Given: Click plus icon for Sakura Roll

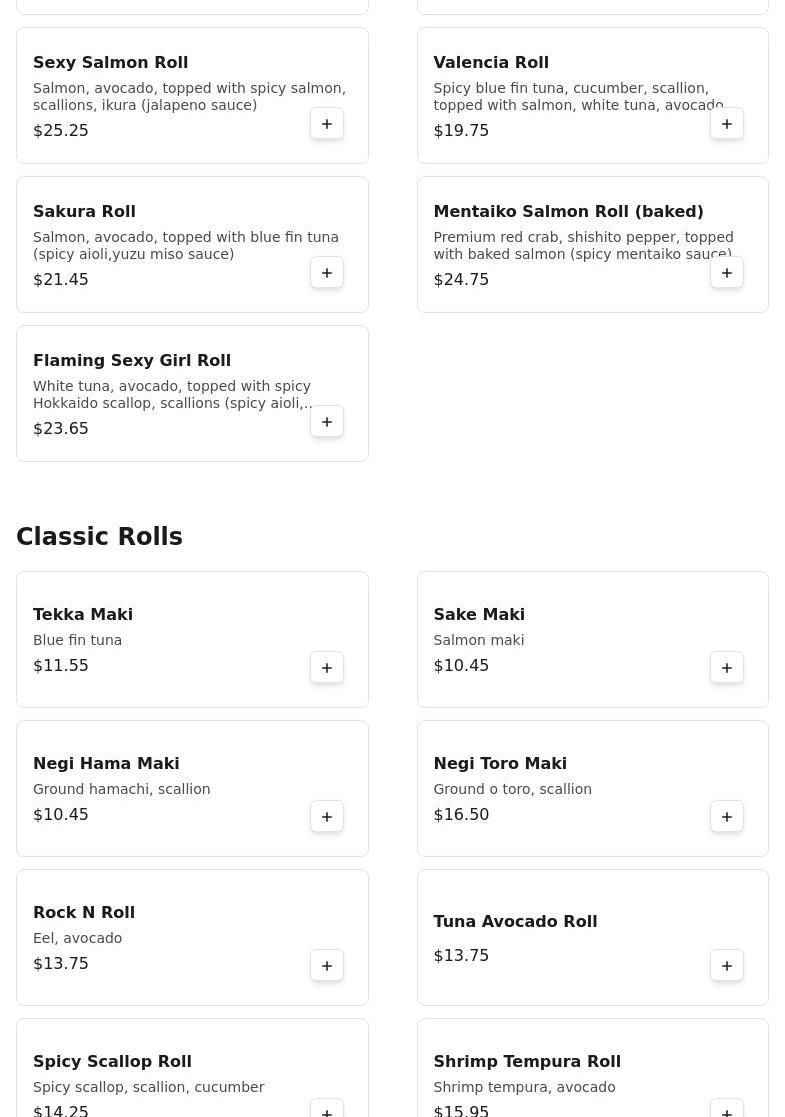Looking at the screenshot, I should 327,273.
